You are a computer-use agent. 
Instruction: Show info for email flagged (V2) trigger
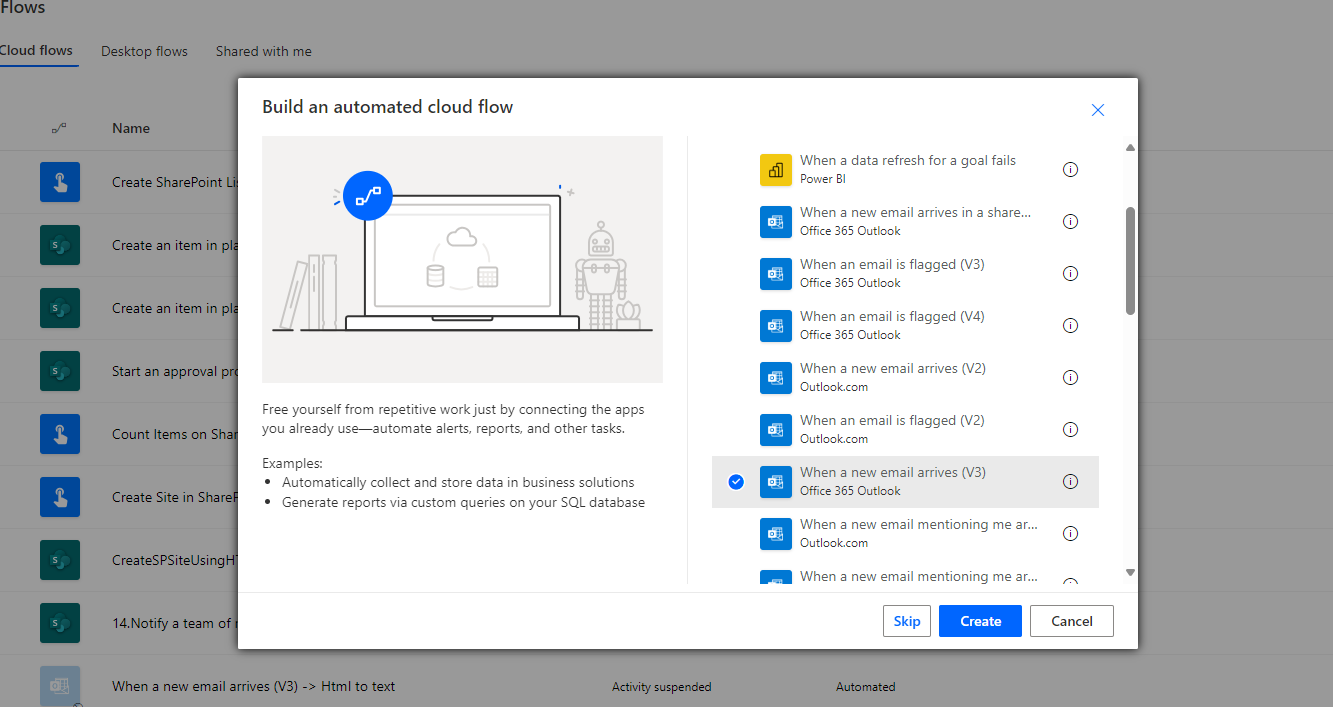(x=1070, y=430)
